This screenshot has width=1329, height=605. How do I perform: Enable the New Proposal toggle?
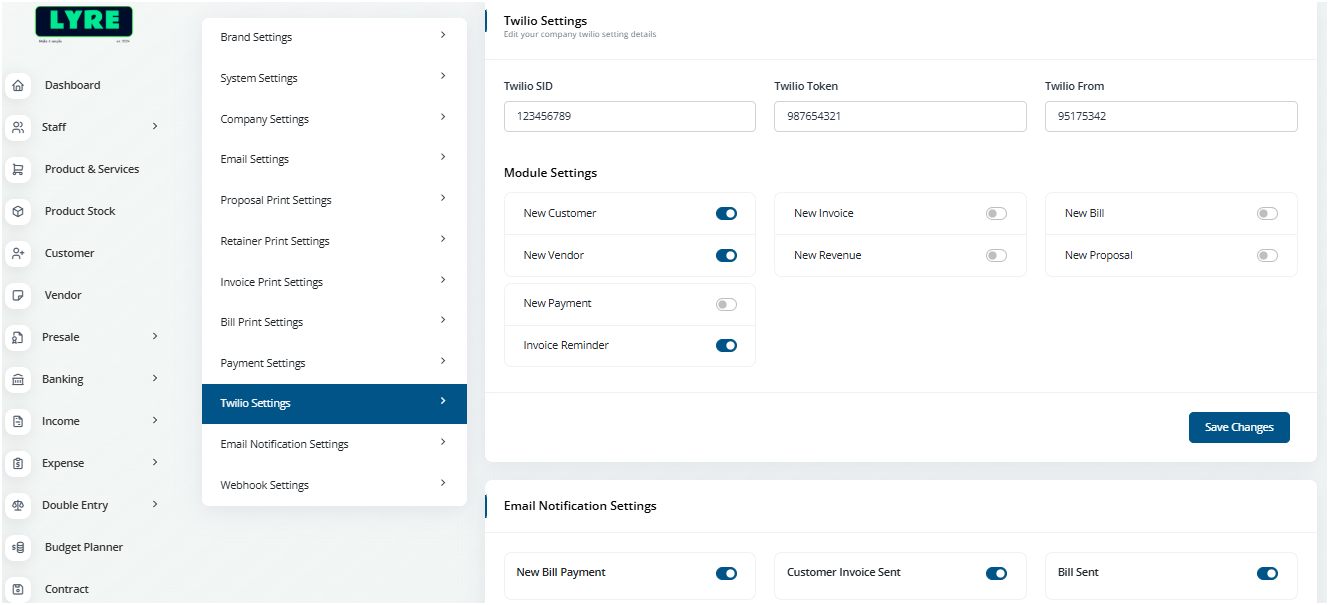point(1267,256)
